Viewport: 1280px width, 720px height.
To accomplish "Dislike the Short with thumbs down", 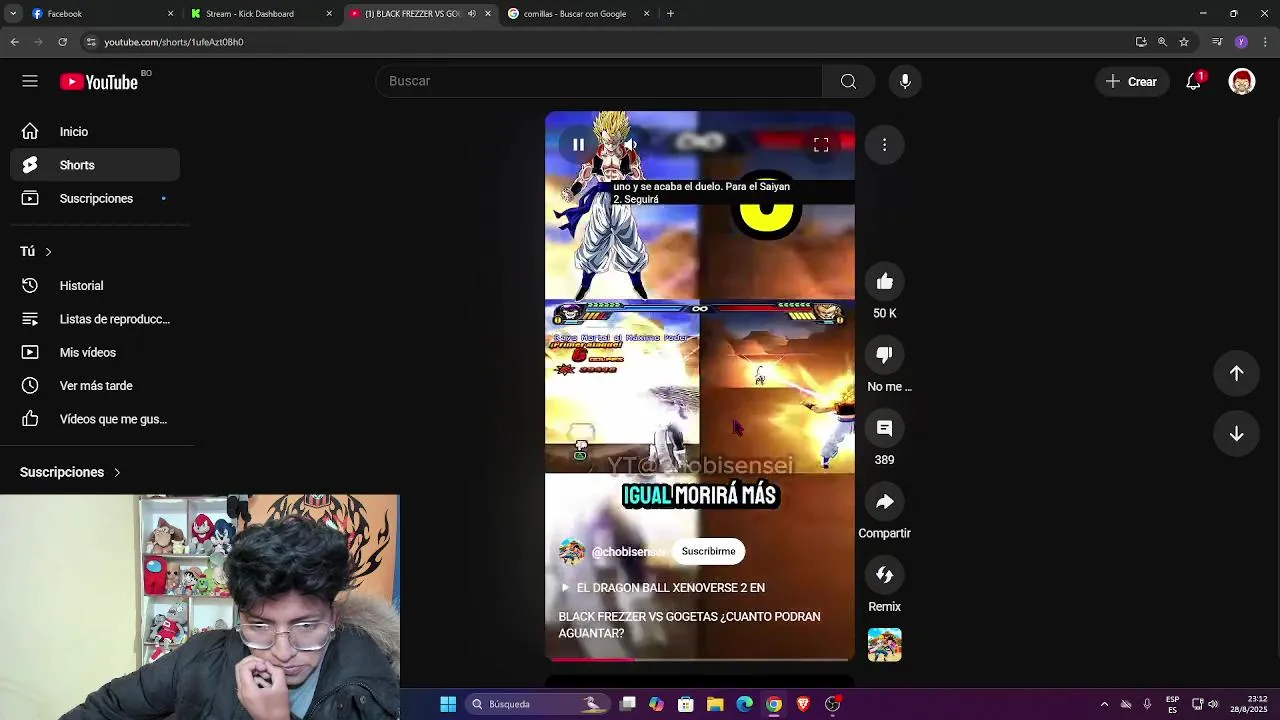I will pyautogui.click(x=885, y=355).
